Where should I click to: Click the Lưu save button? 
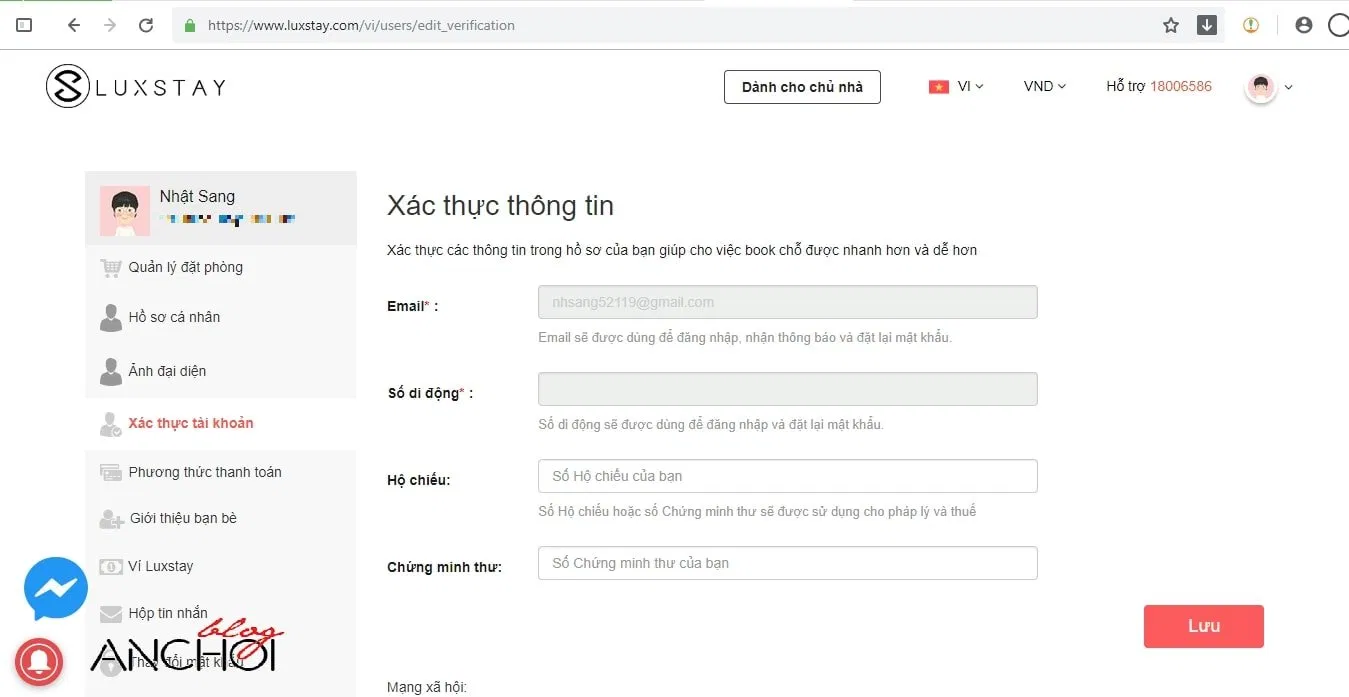click(x=1204, y=626)
